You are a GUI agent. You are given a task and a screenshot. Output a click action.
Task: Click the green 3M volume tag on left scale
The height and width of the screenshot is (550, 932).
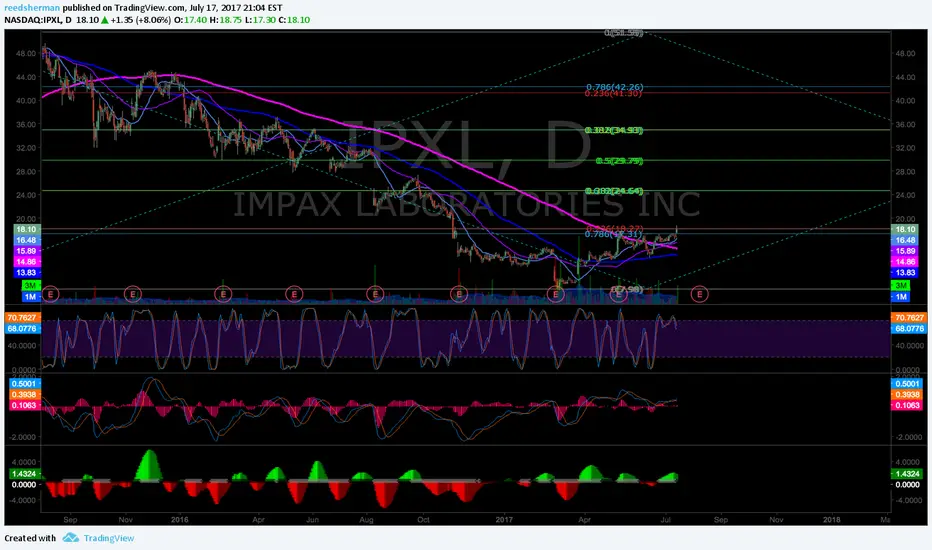30,285
